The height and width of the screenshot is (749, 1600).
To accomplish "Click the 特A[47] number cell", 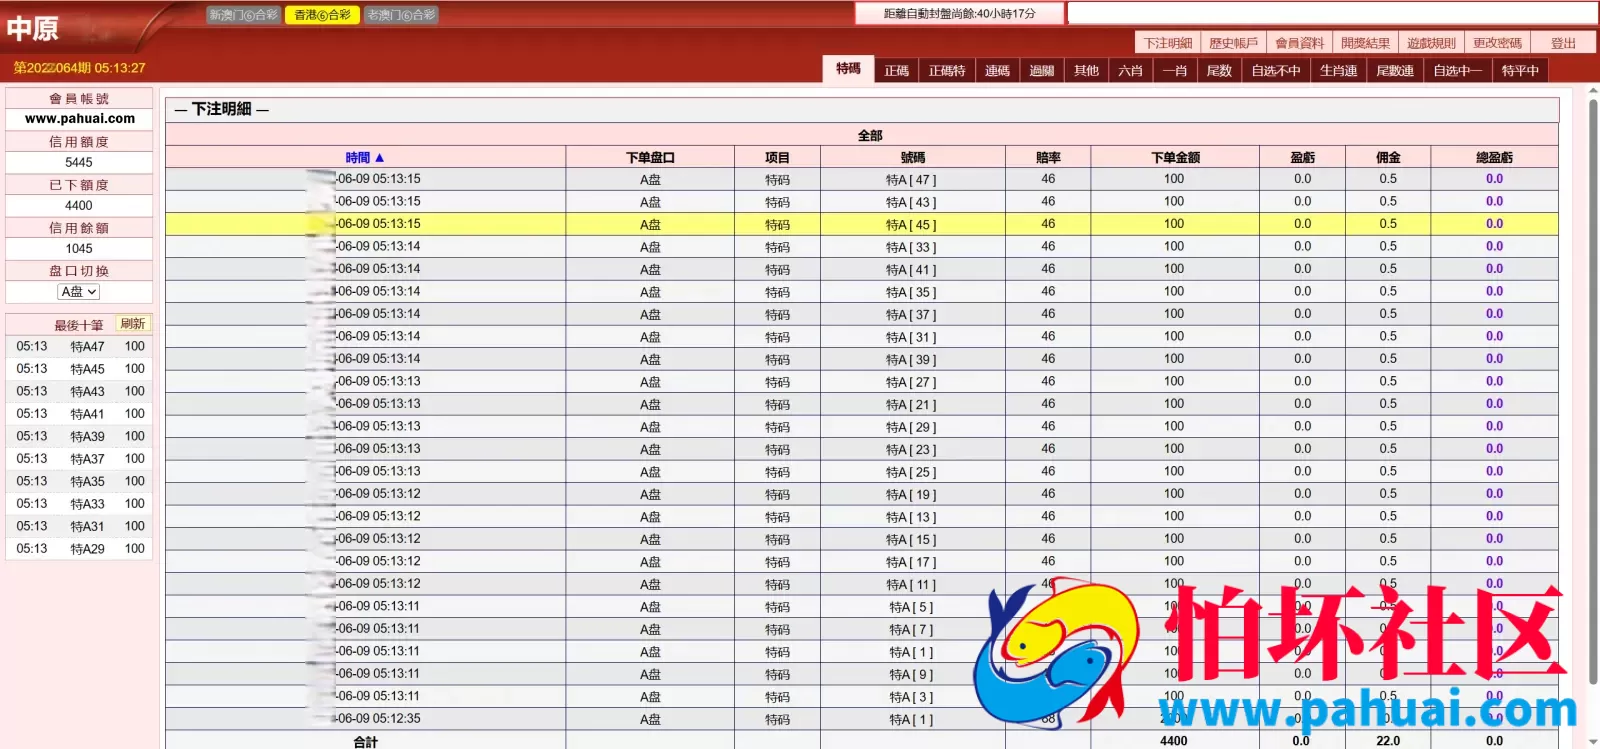I will point(911,180).
